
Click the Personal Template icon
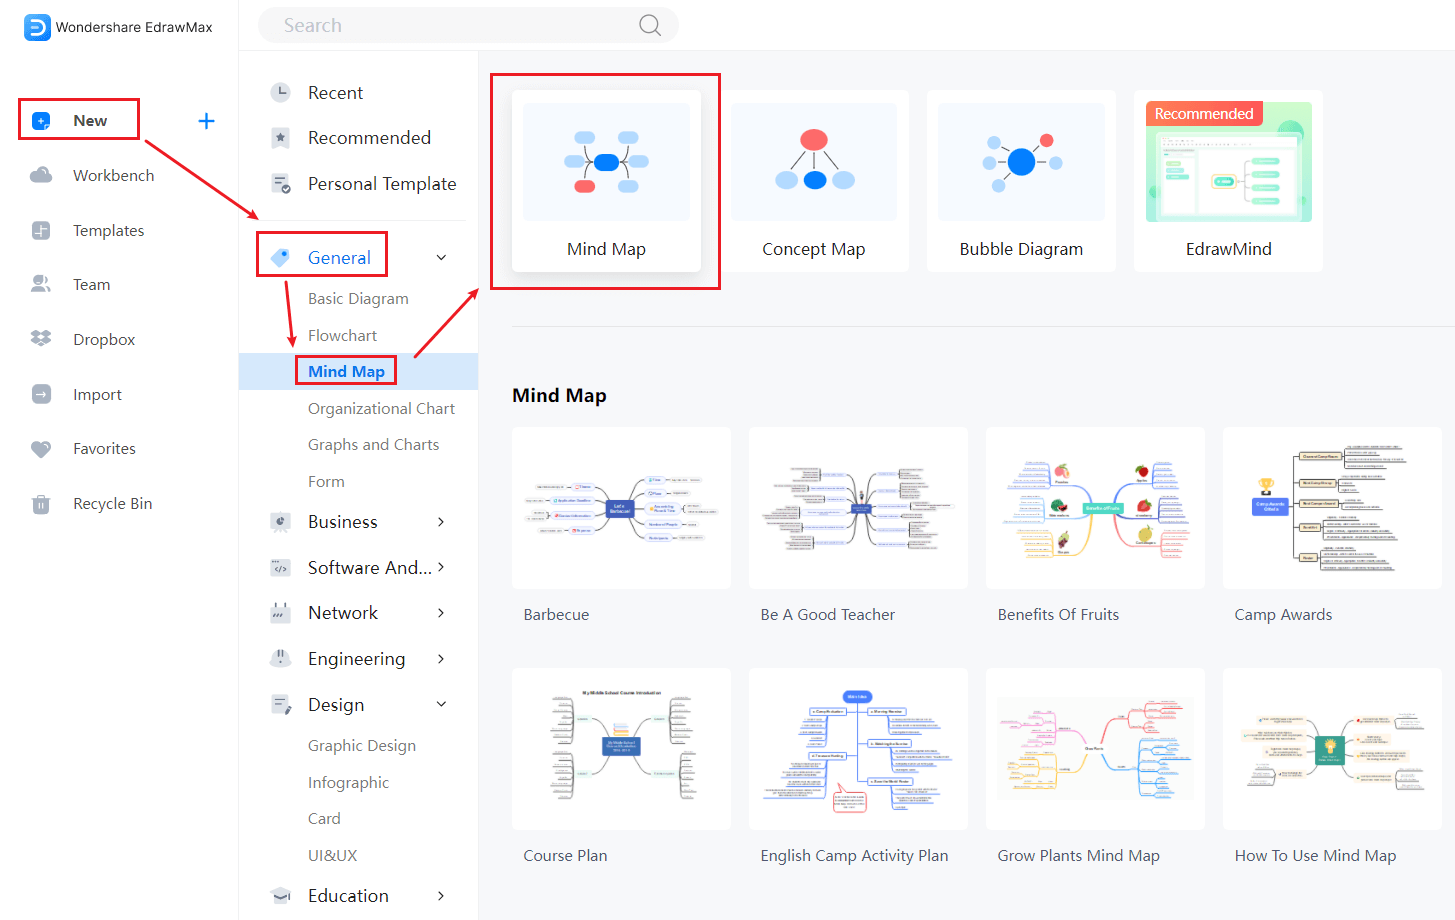281,184
